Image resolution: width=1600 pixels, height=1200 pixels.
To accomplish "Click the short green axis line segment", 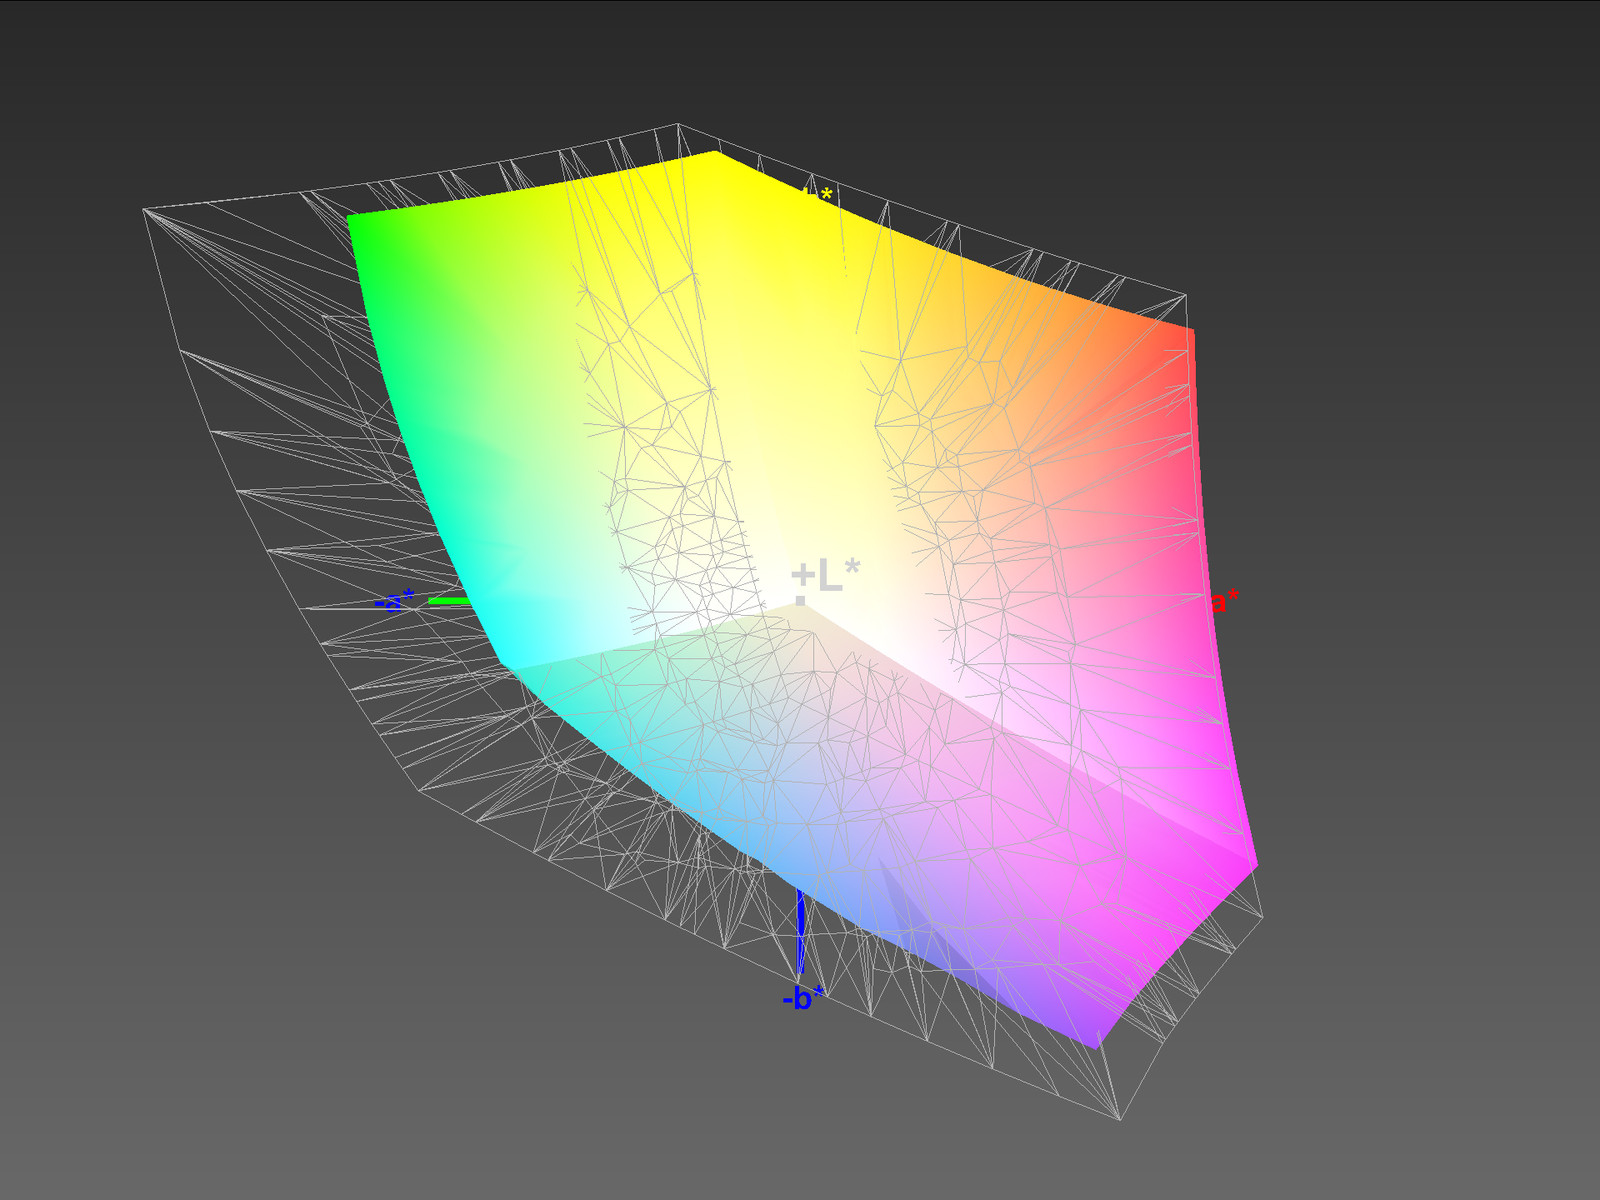I will point(448,601).
